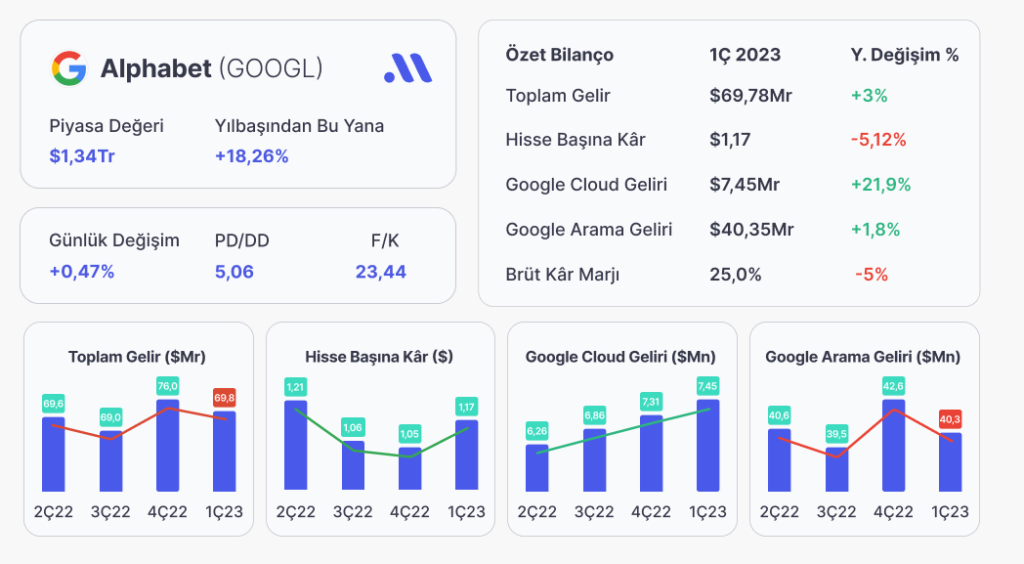
Task: Click the 23,44 F/K value
Action: 381,272
